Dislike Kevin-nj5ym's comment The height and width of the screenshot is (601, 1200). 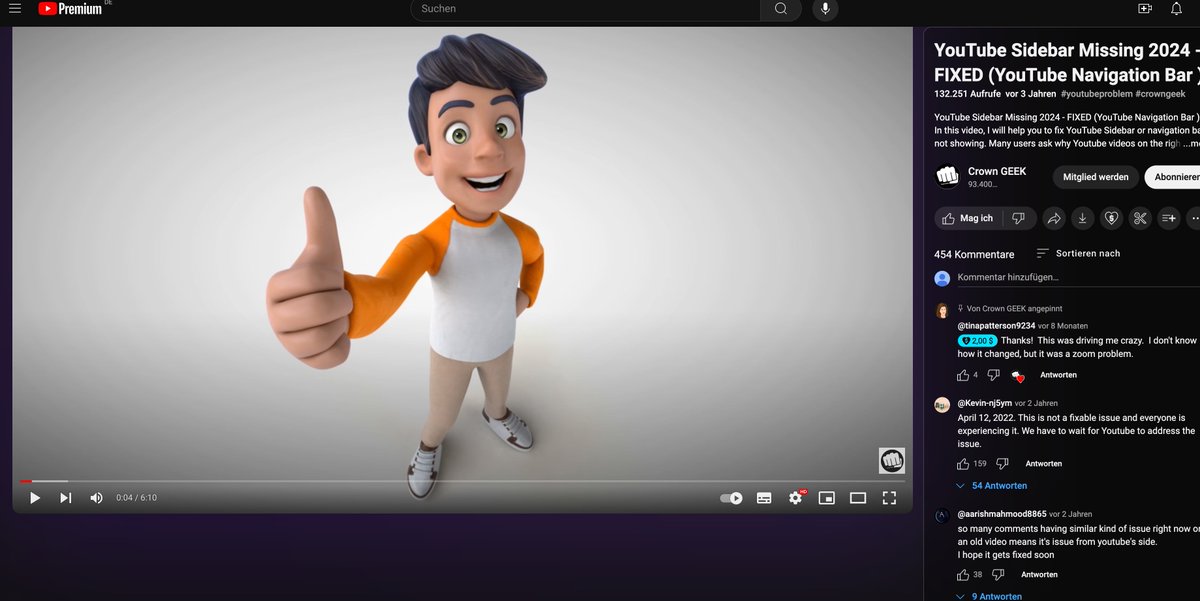pyautogui.click(x=1002, y=464)
